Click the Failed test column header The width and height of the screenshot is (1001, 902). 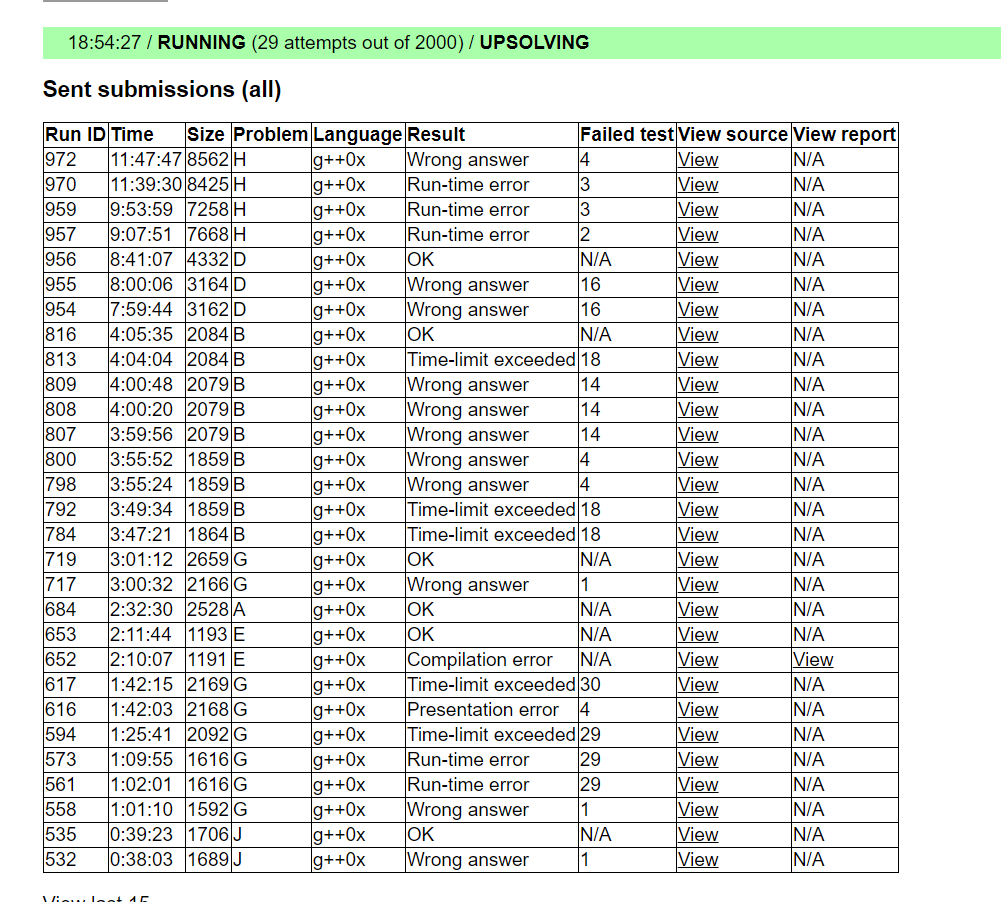(626, 135)
